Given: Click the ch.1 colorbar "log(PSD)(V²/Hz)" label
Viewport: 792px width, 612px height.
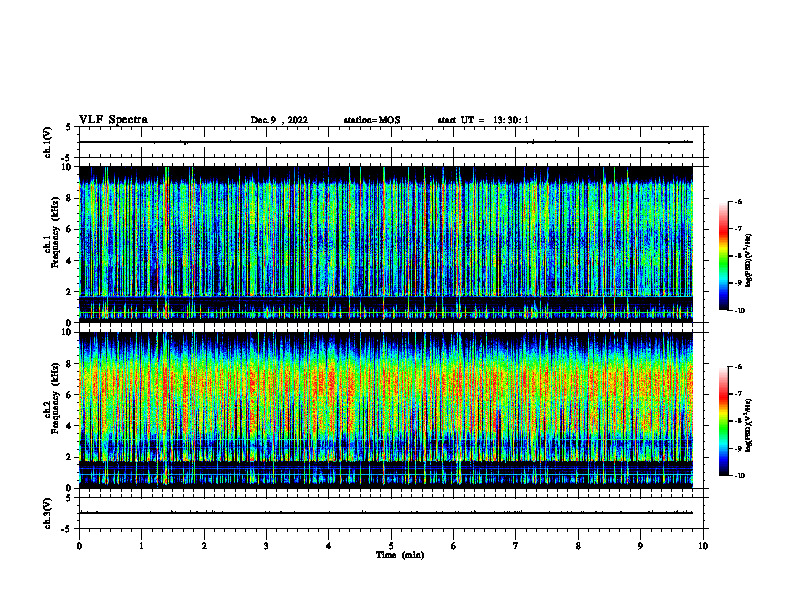Looking at the screenshot, I should click(749, 260).
